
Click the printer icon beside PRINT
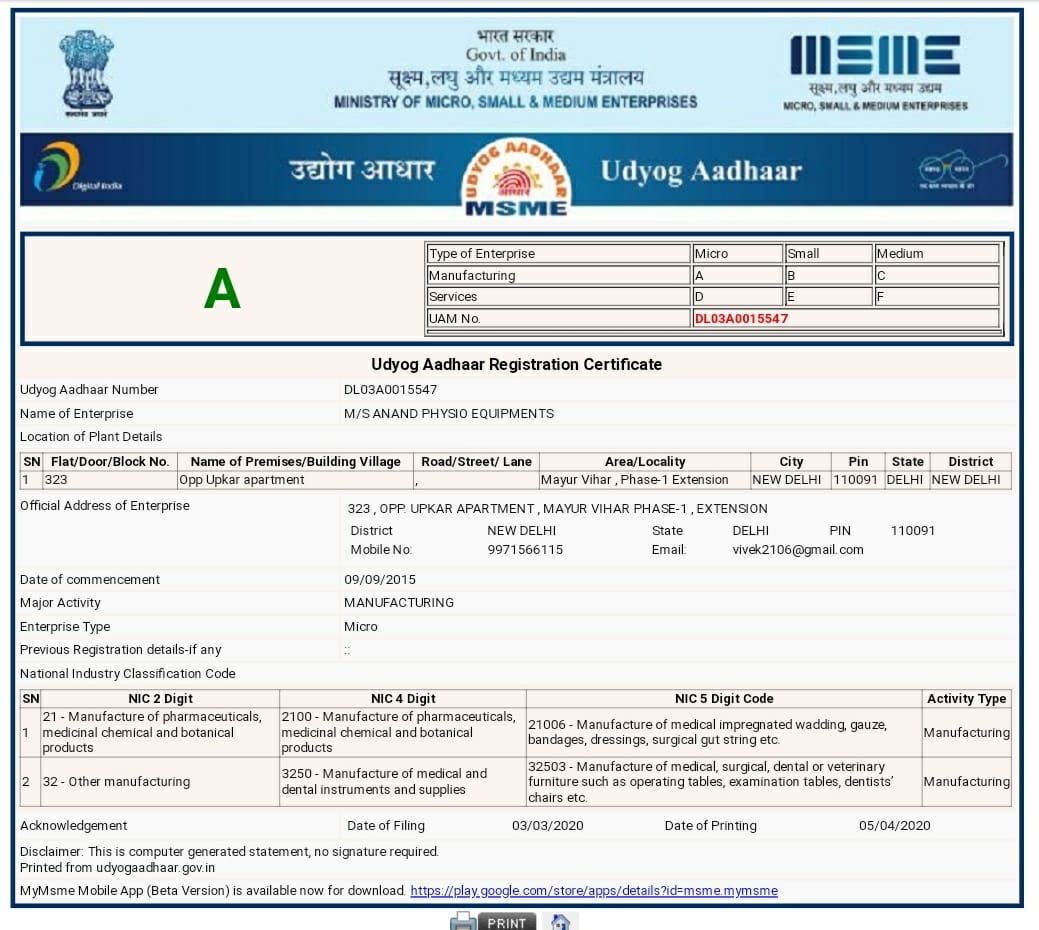pos(462,921)
